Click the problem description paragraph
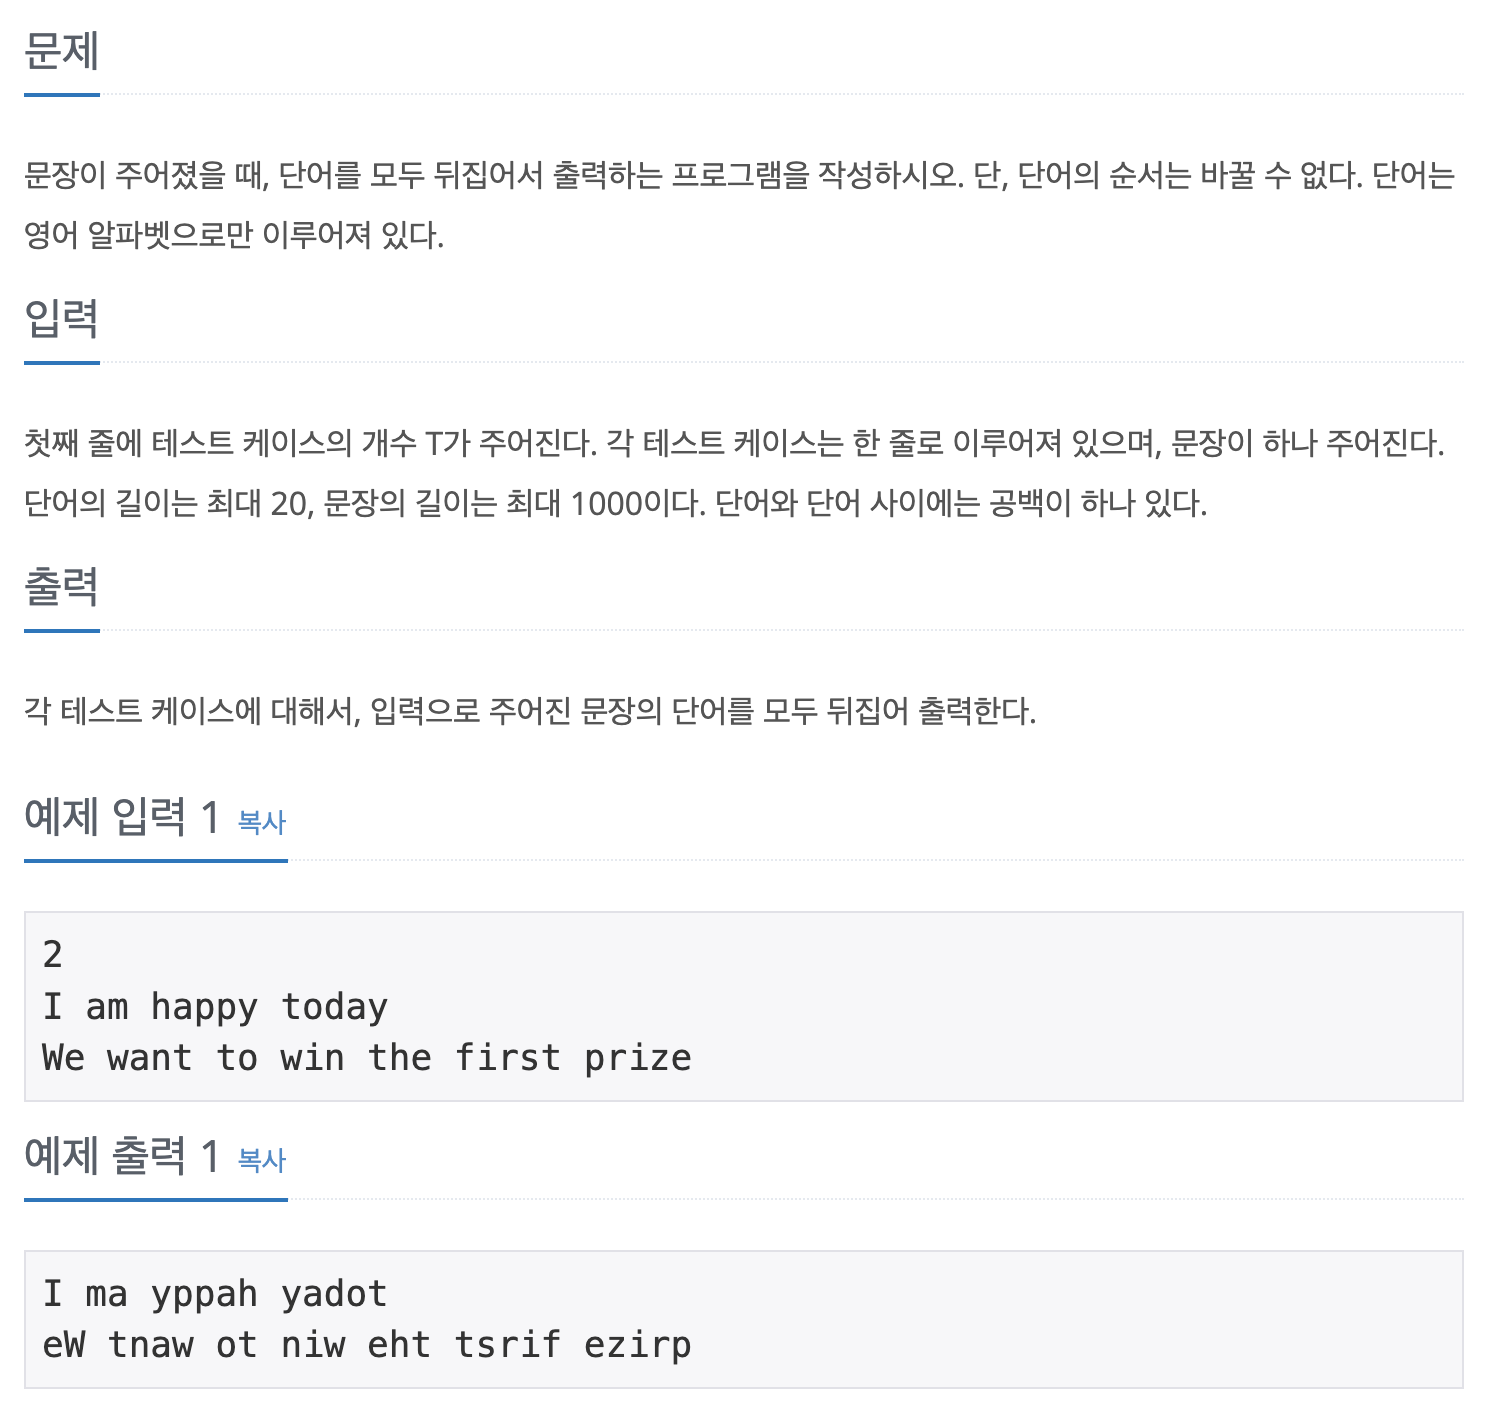 [x=740, y=206]
